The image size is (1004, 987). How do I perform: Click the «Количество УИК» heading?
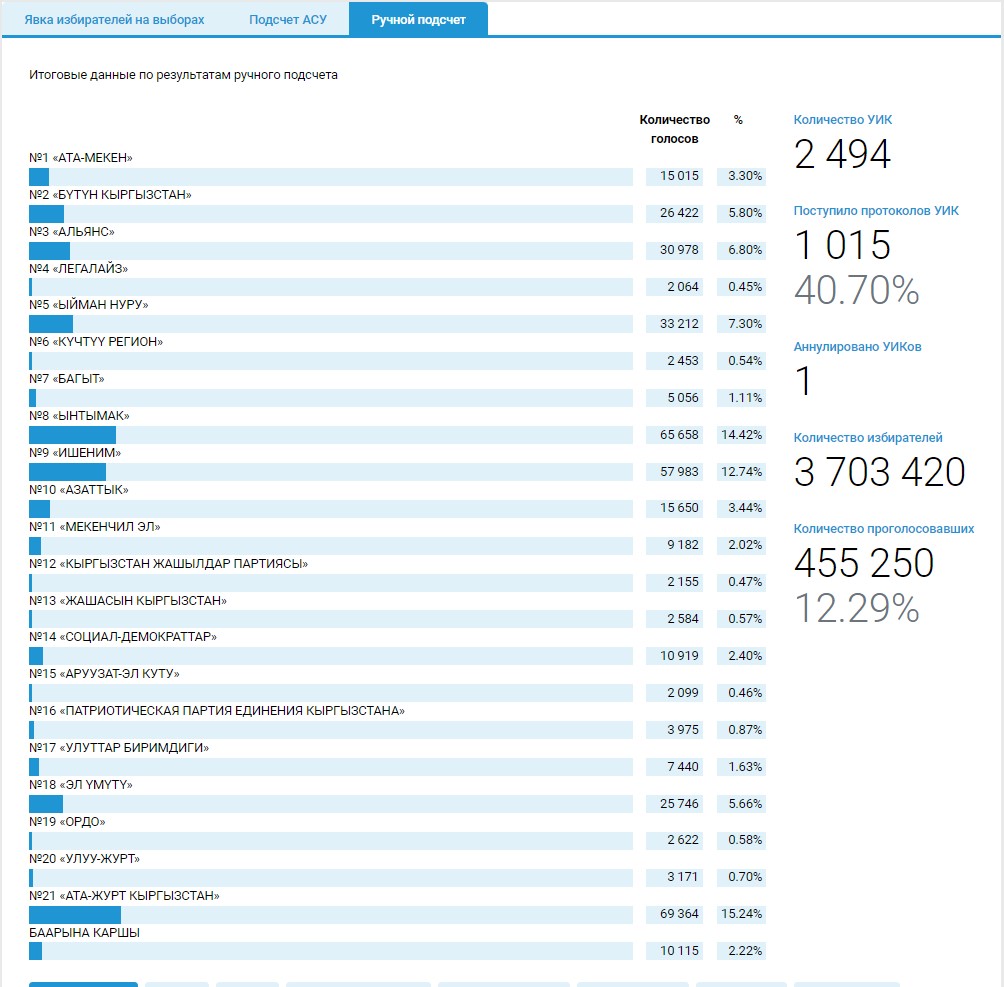pos(842,120)
